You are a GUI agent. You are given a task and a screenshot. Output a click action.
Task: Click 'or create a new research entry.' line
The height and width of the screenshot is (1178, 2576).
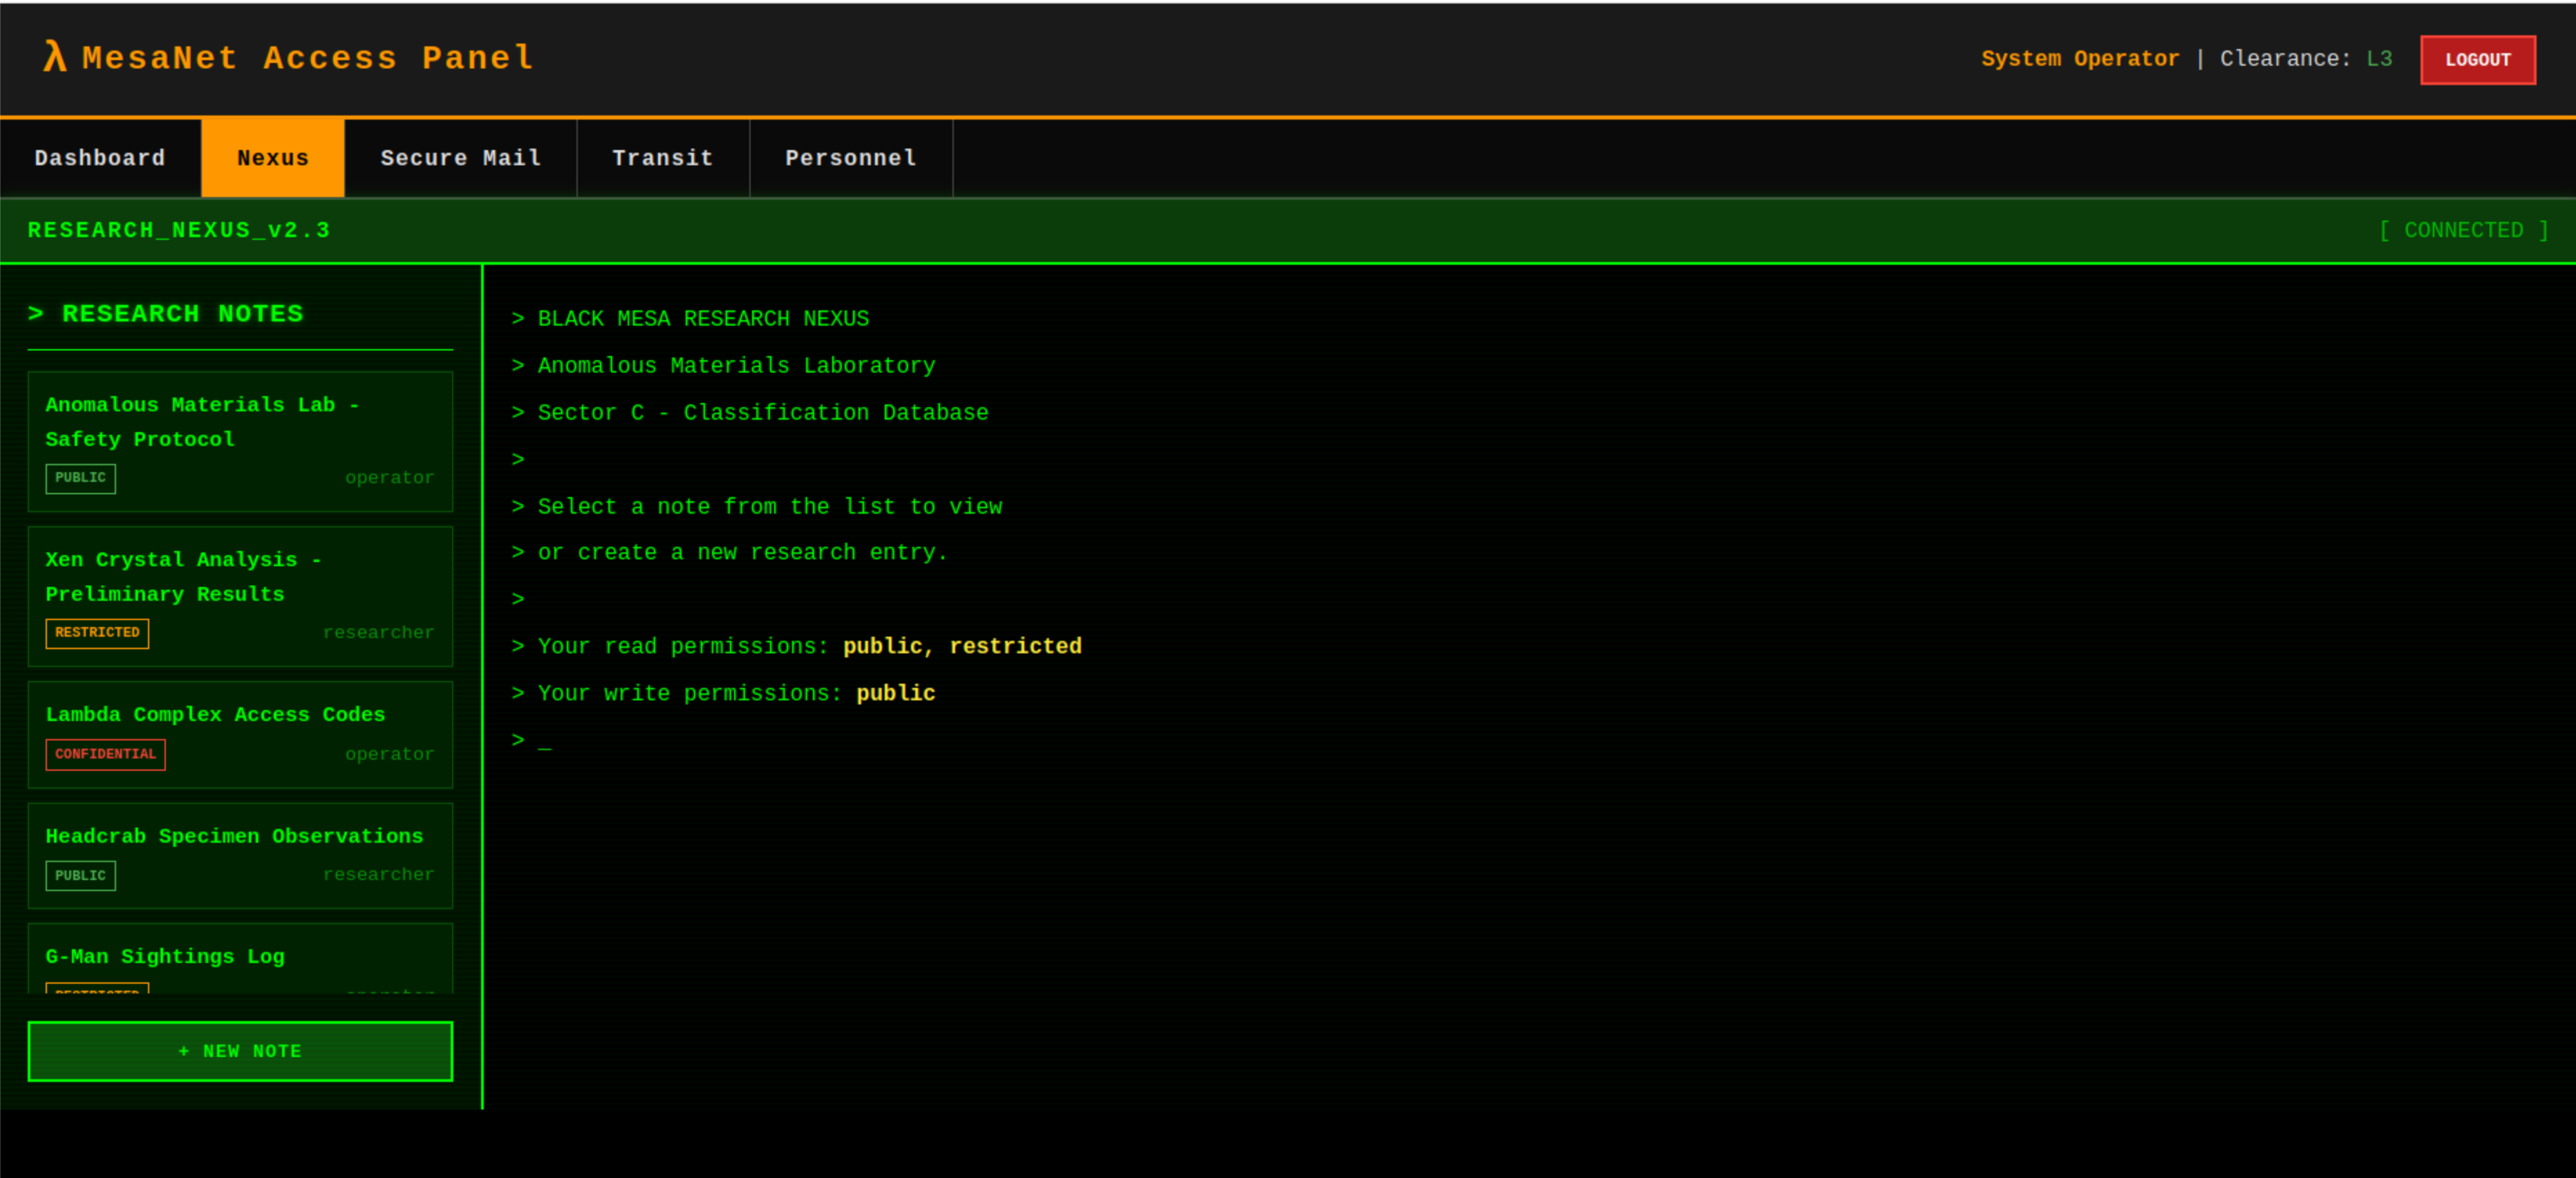tap(729, 553)
